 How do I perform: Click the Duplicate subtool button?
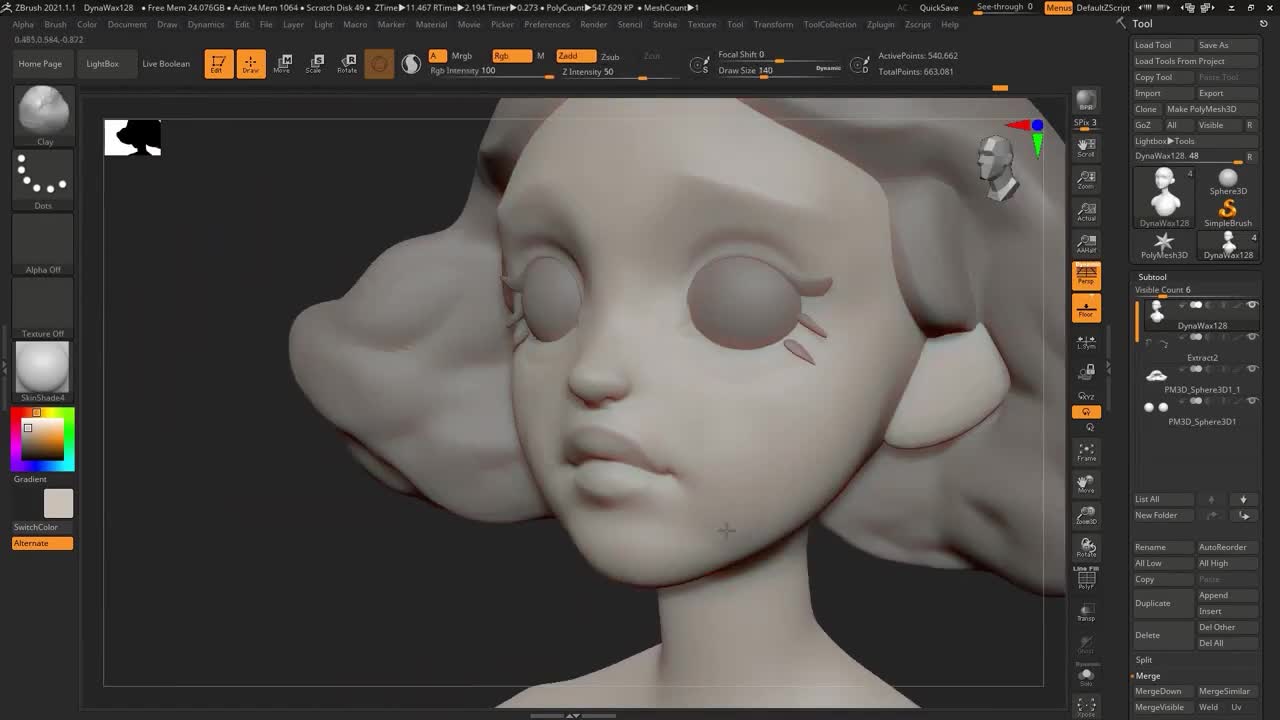(1164, 603)
